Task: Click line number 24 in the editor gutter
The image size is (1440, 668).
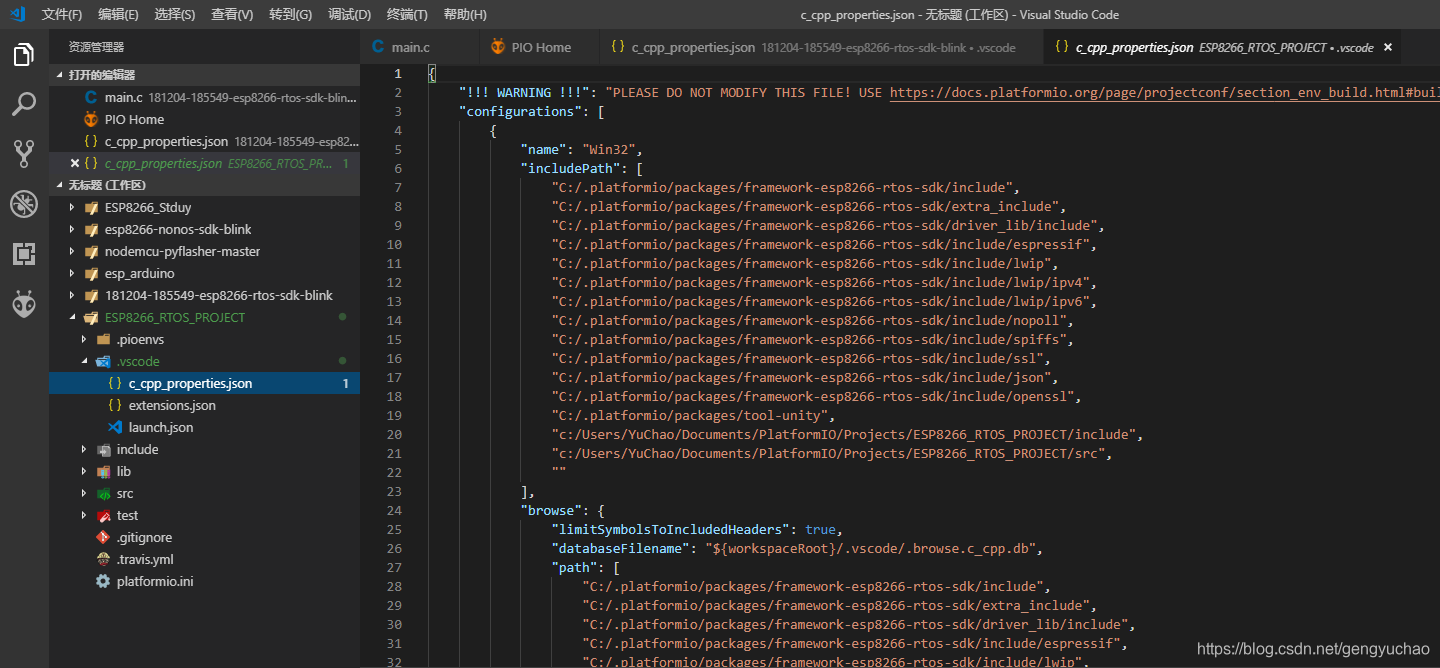Action: (394, 510)
